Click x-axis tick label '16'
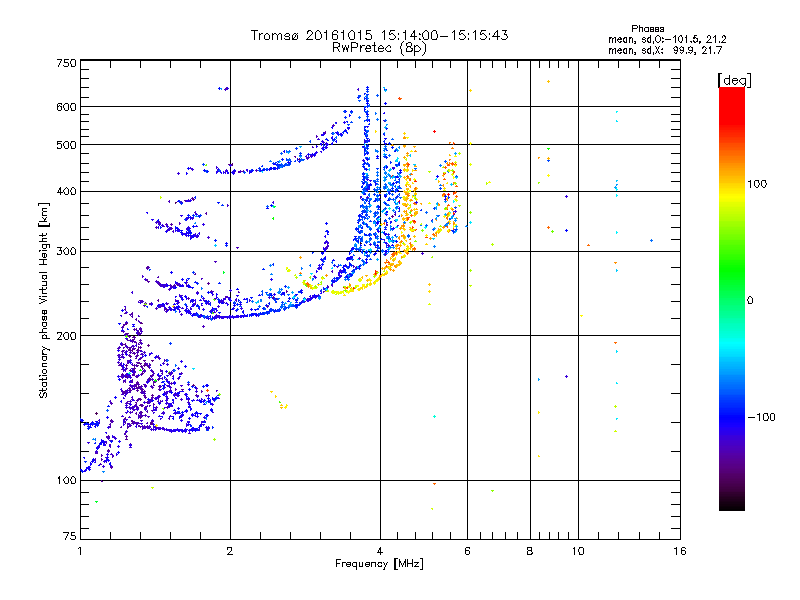 coord(680,551)
